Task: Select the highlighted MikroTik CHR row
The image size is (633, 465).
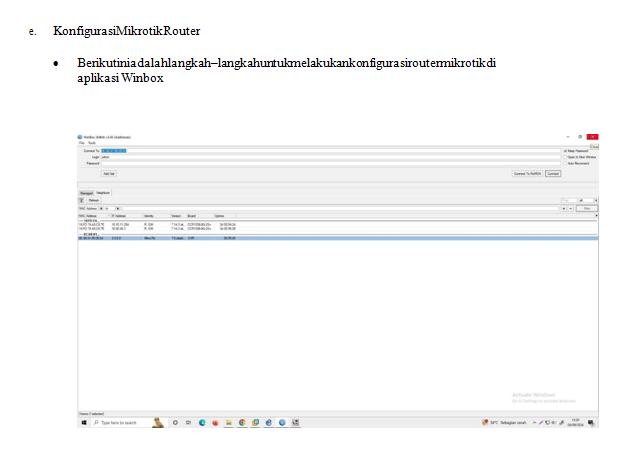Action: click(x=337, y=238)
